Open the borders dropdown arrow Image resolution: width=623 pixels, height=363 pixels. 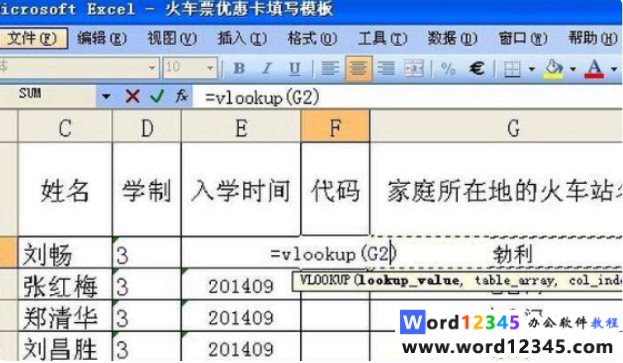(x=532, y=69)
